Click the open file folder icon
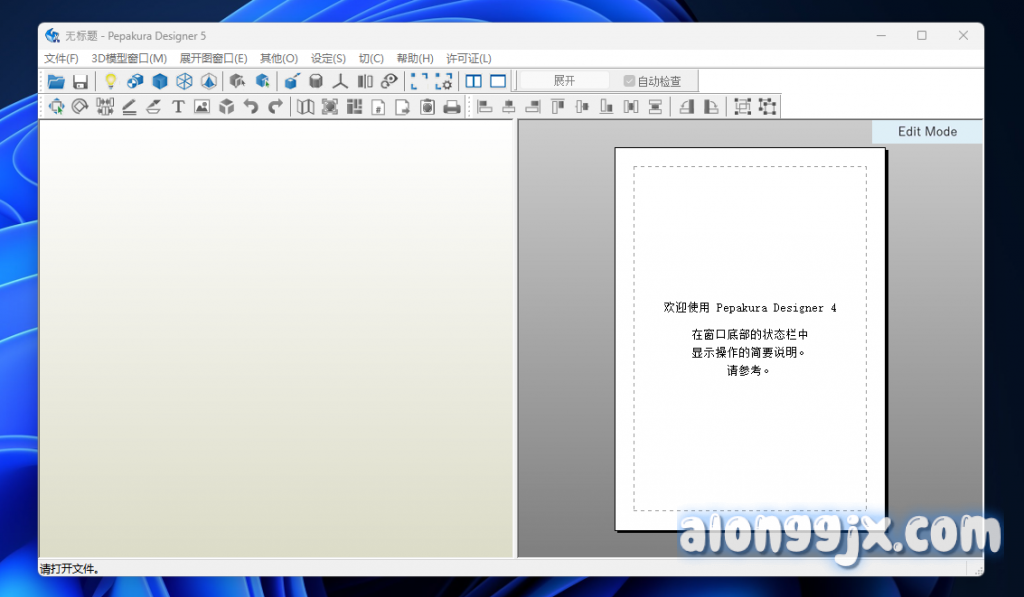The height and width of the screenshot is (597, 1024). pos(56,81)
